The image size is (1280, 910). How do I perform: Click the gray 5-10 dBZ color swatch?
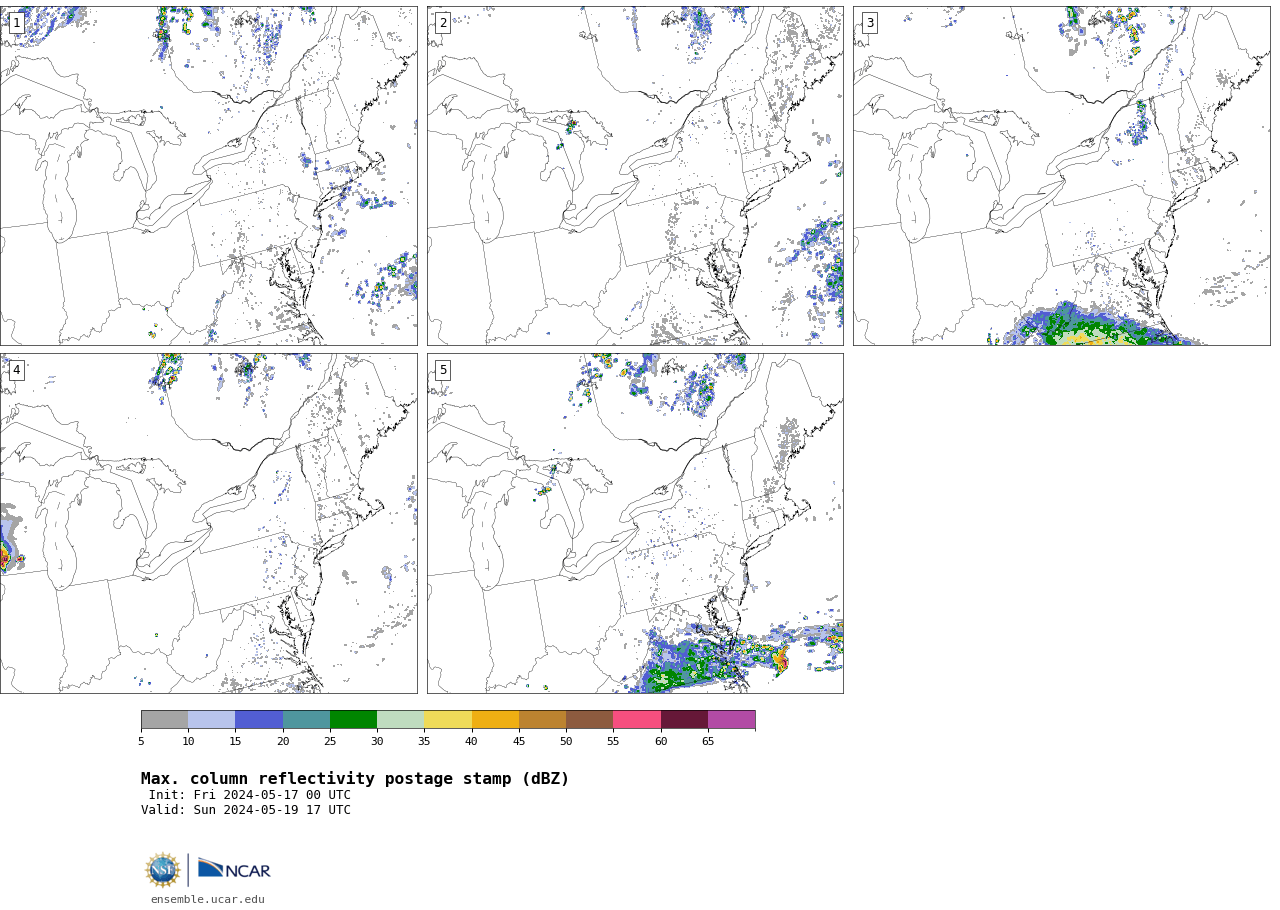(x=164, y=720)
